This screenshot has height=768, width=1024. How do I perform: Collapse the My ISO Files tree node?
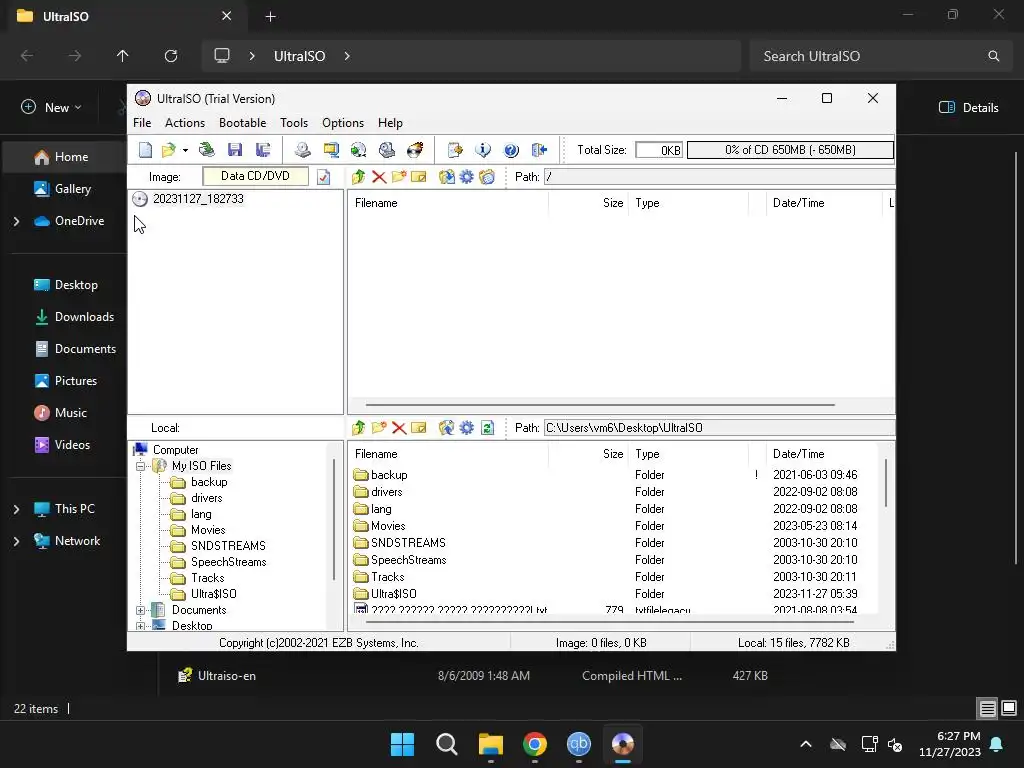pyautogui.click(x=140, y=466)
